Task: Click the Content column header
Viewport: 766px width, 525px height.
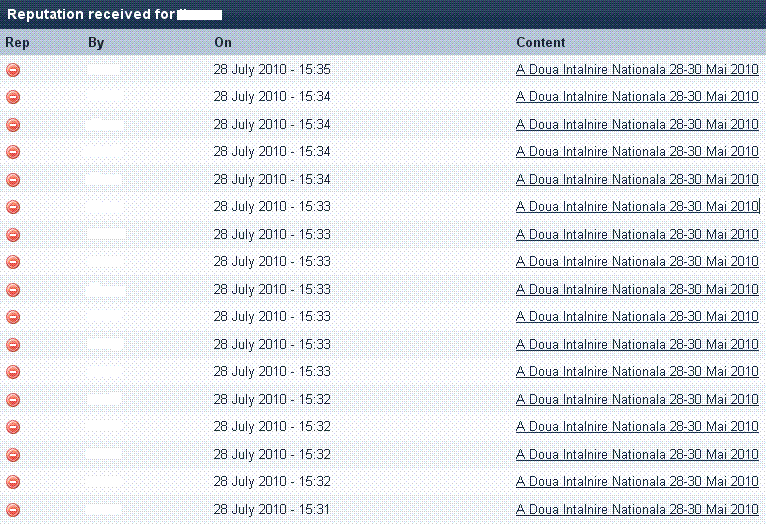Action: (x=540, y=43)
